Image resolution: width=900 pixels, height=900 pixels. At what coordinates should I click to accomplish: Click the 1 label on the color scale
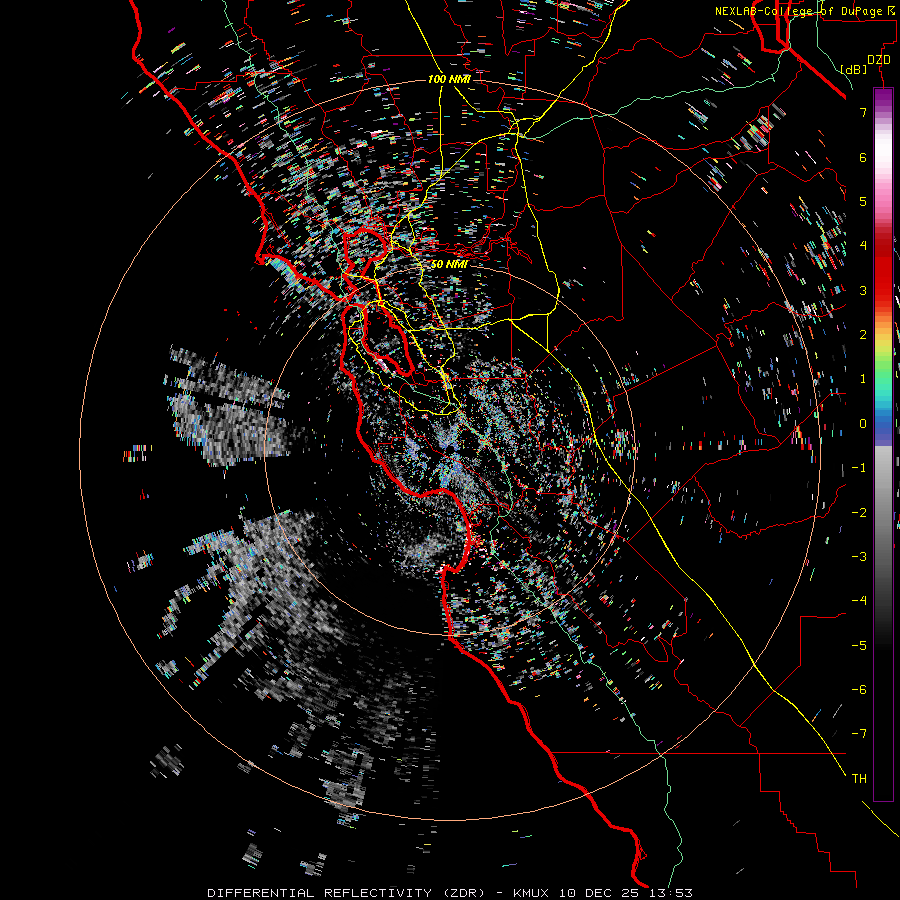[863, 379]
